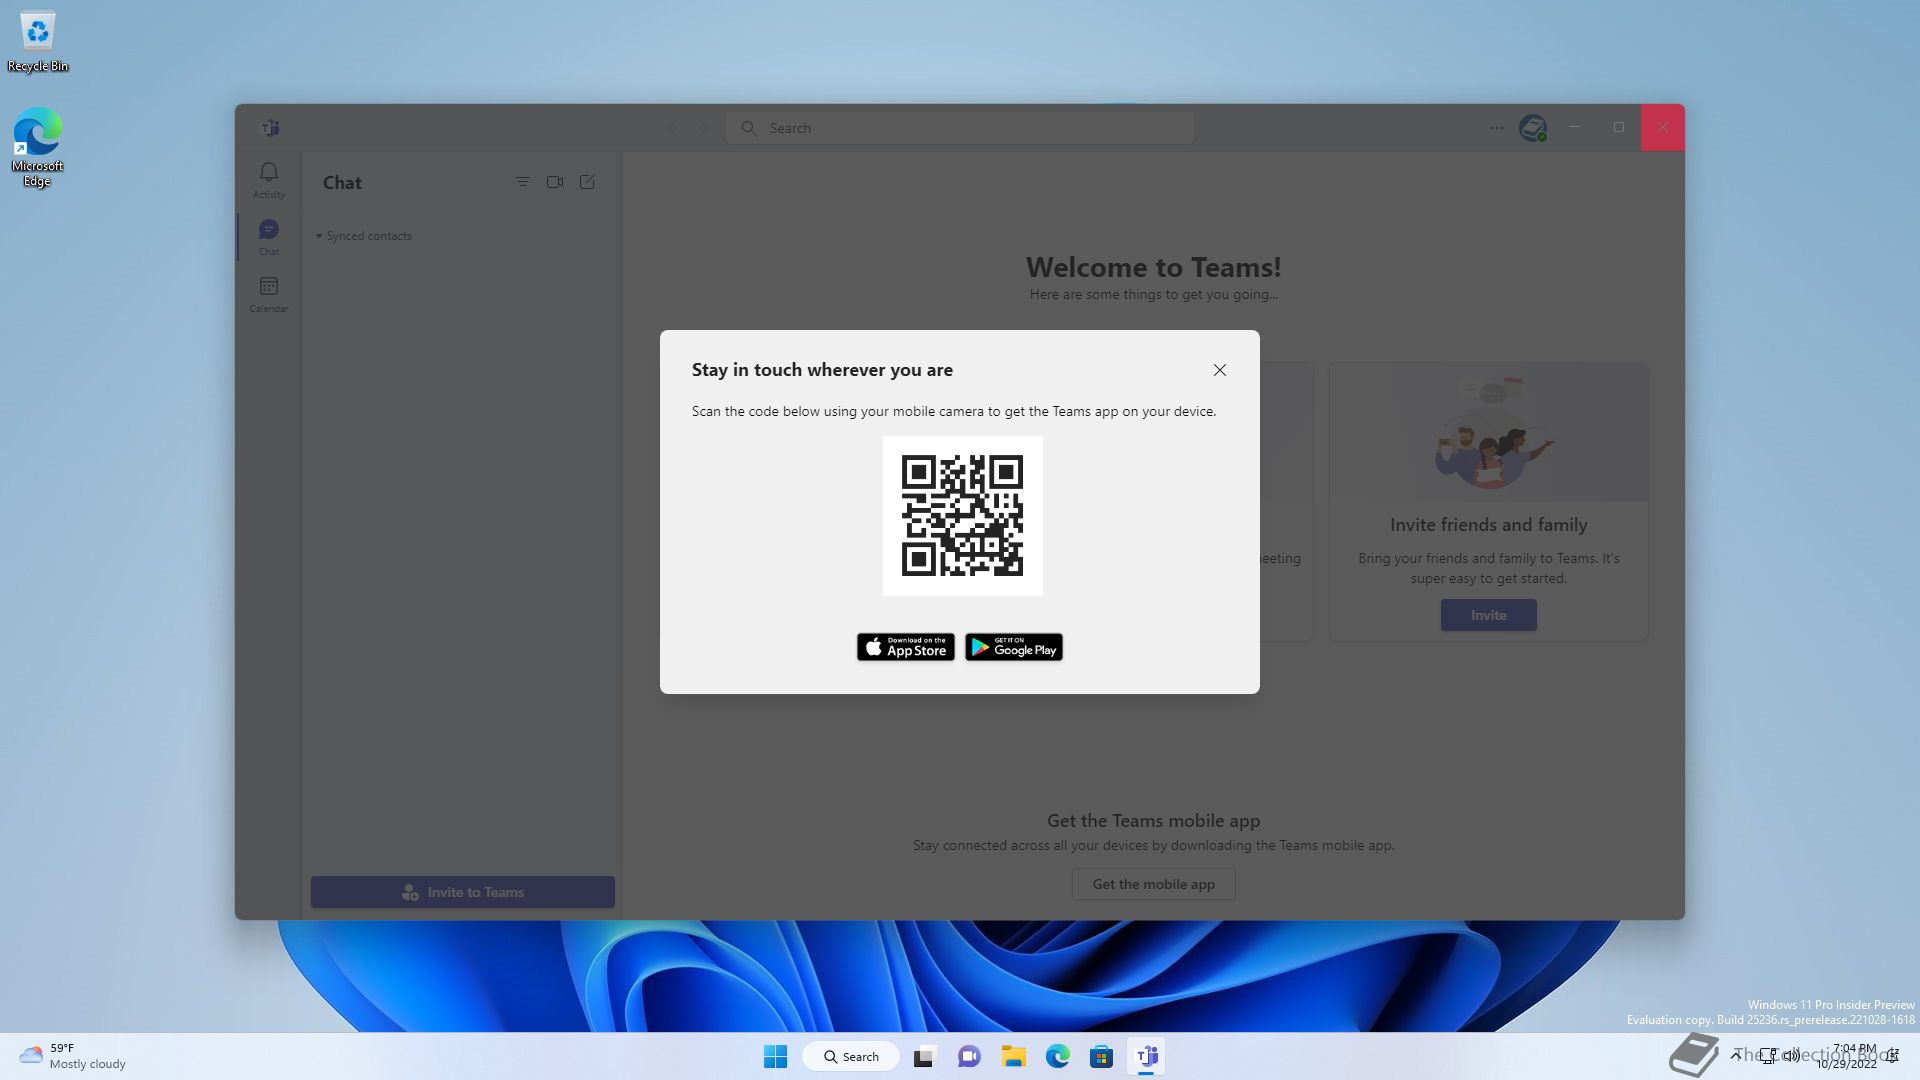The image size is (1920, 1080).
Task: Minimize the Teams window
Action: [1575, 127]
